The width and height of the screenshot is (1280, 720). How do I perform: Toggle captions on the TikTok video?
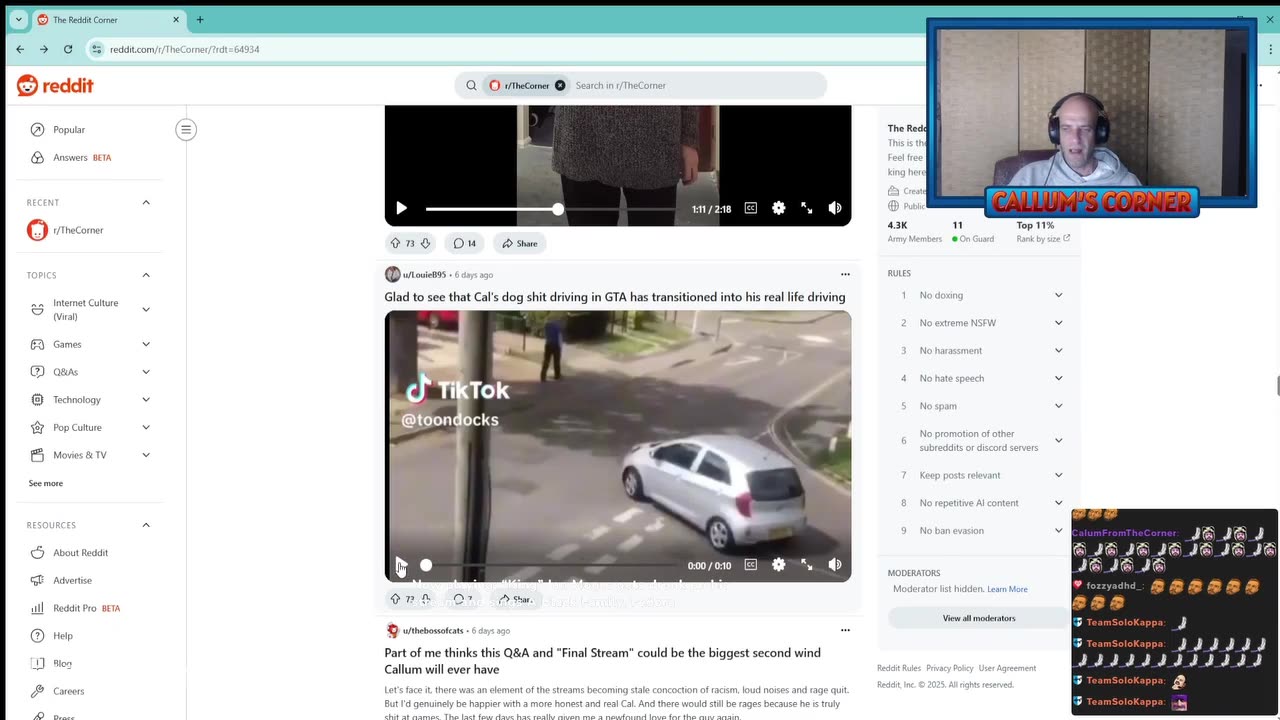[750, 565]
